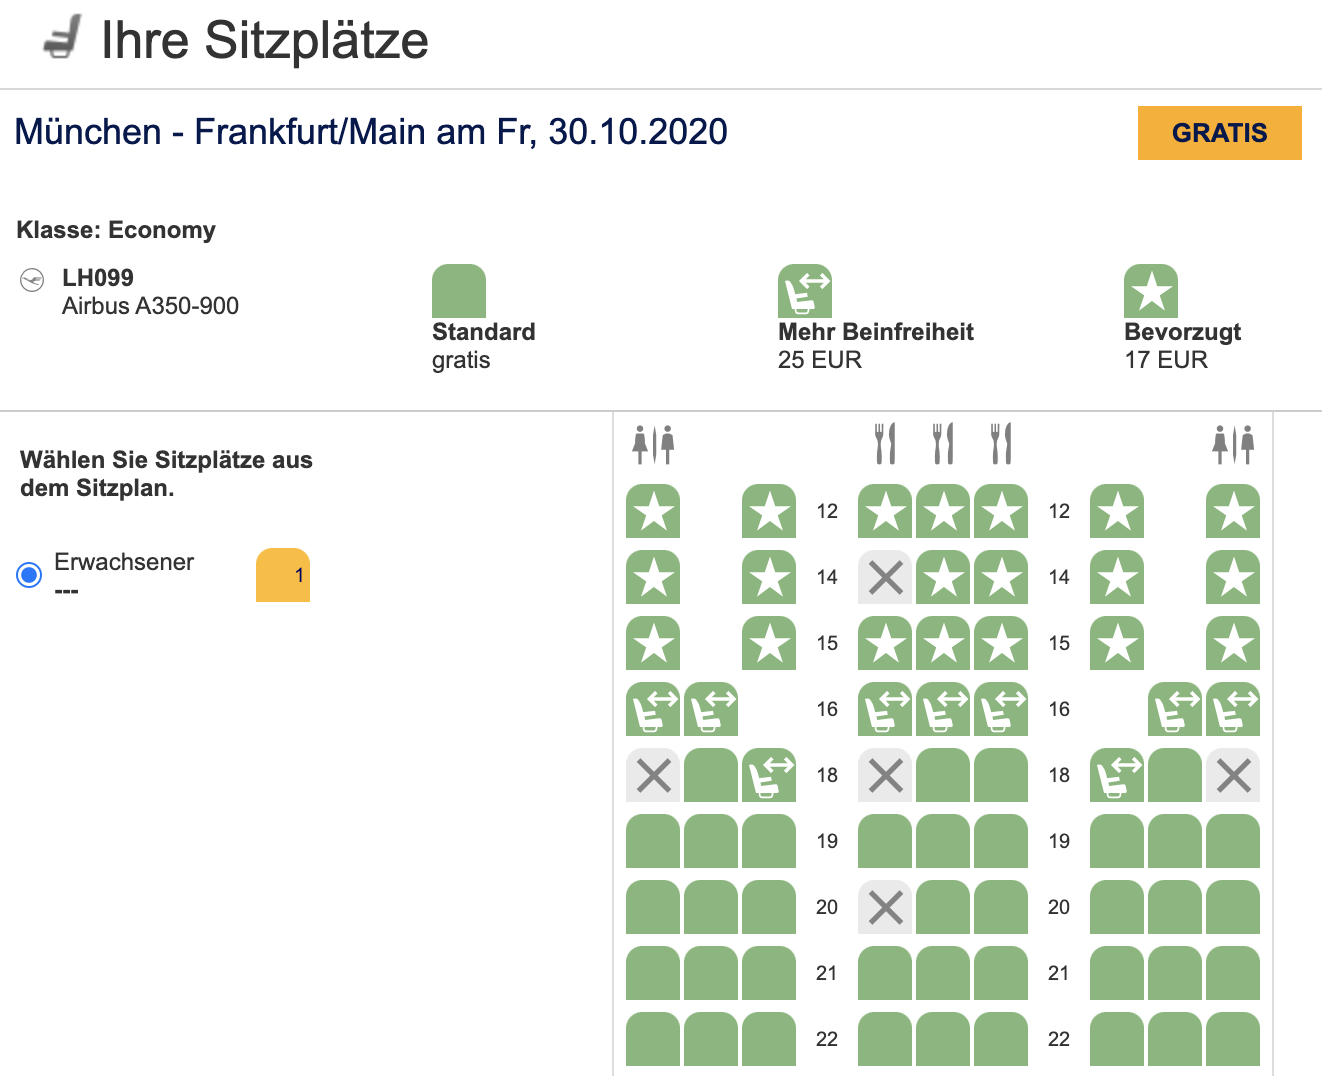Click the GRATIS price button
The height and width of the screenshot is (1076, 1322).
click(x=1219, y=133)
